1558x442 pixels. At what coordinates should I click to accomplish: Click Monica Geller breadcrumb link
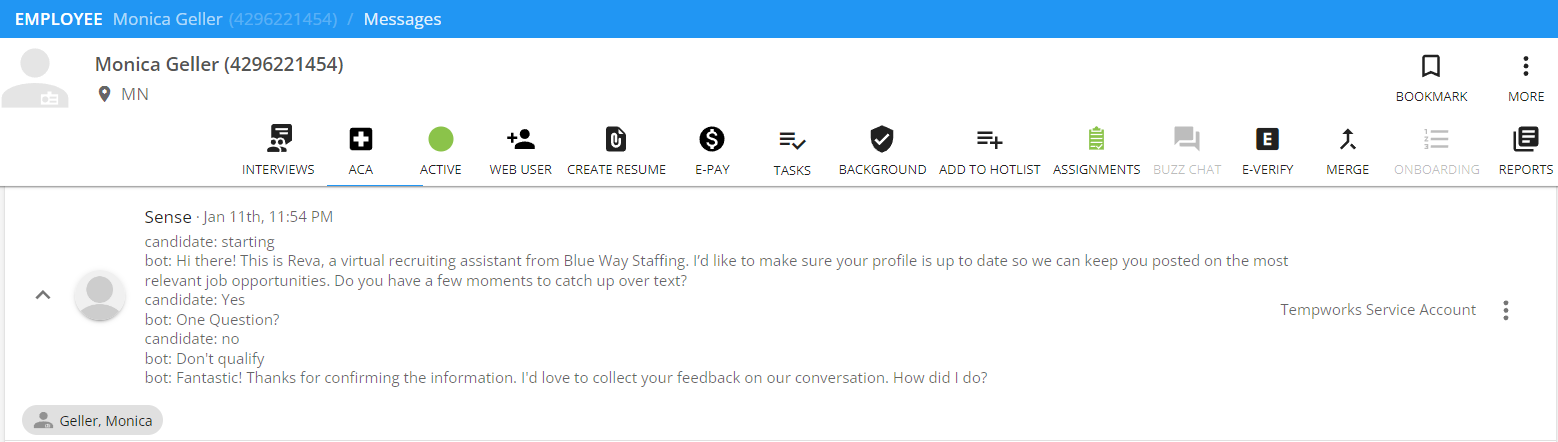(167, 19)
